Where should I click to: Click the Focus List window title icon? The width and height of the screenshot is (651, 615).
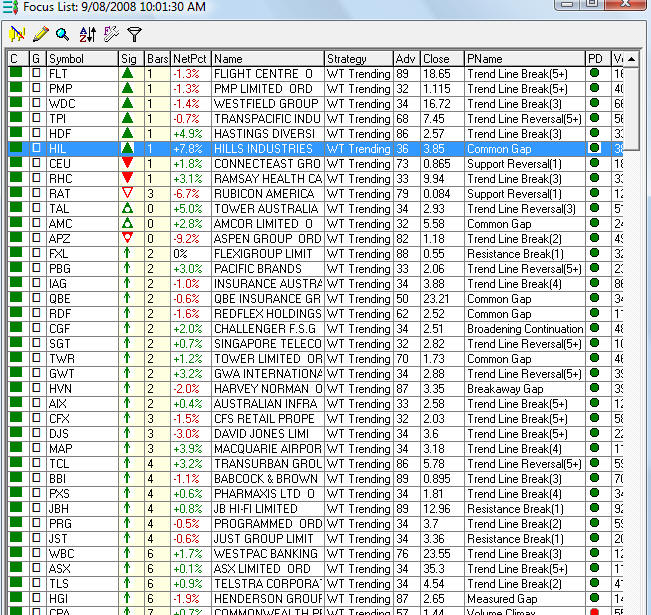[11, 7]
